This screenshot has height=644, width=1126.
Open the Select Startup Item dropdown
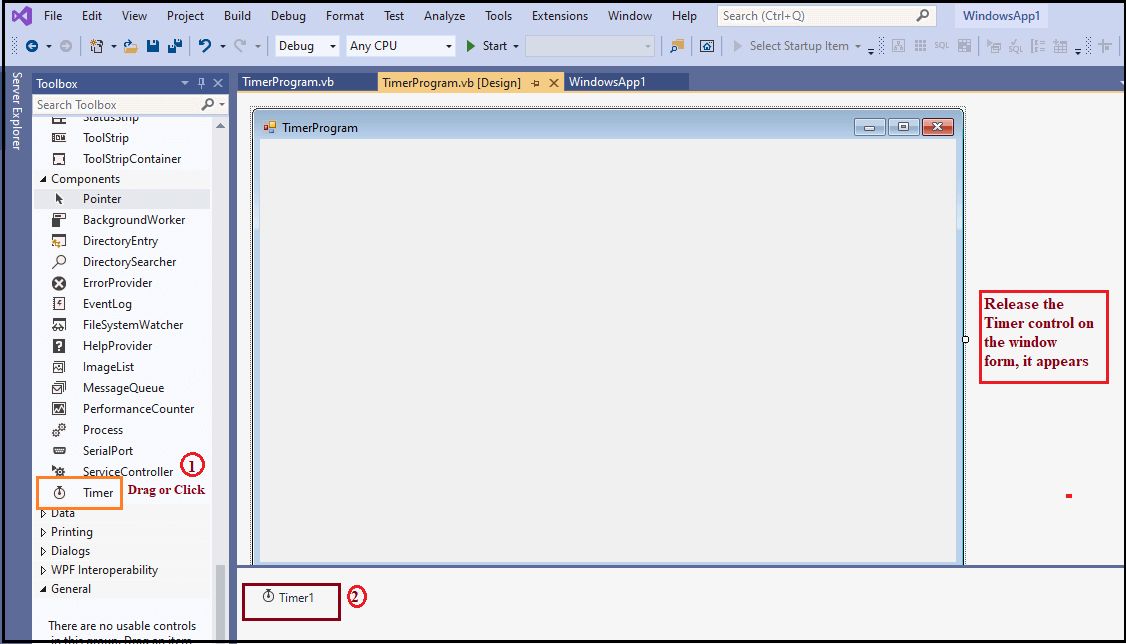click(x=857, y=47)
